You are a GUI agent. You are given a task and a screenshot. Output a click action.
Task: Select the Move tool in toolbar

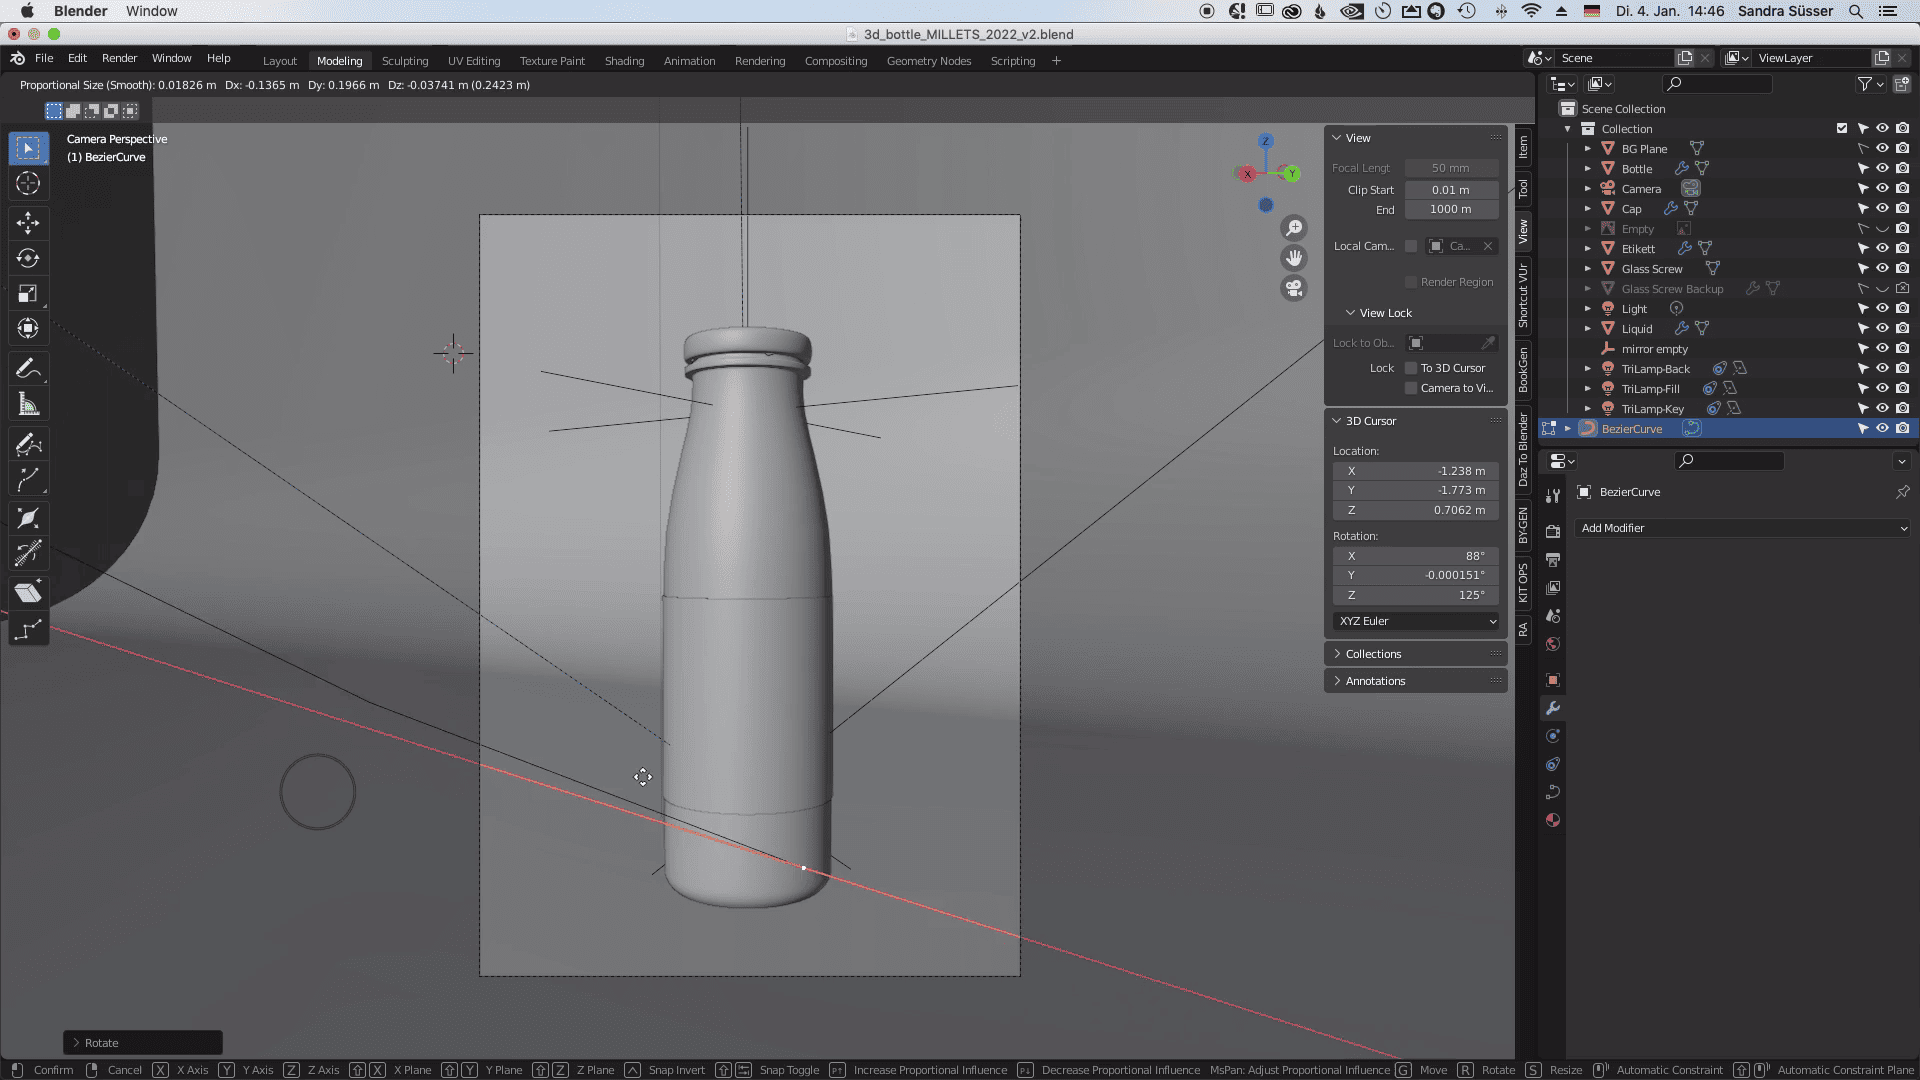(x=28, y=222)
